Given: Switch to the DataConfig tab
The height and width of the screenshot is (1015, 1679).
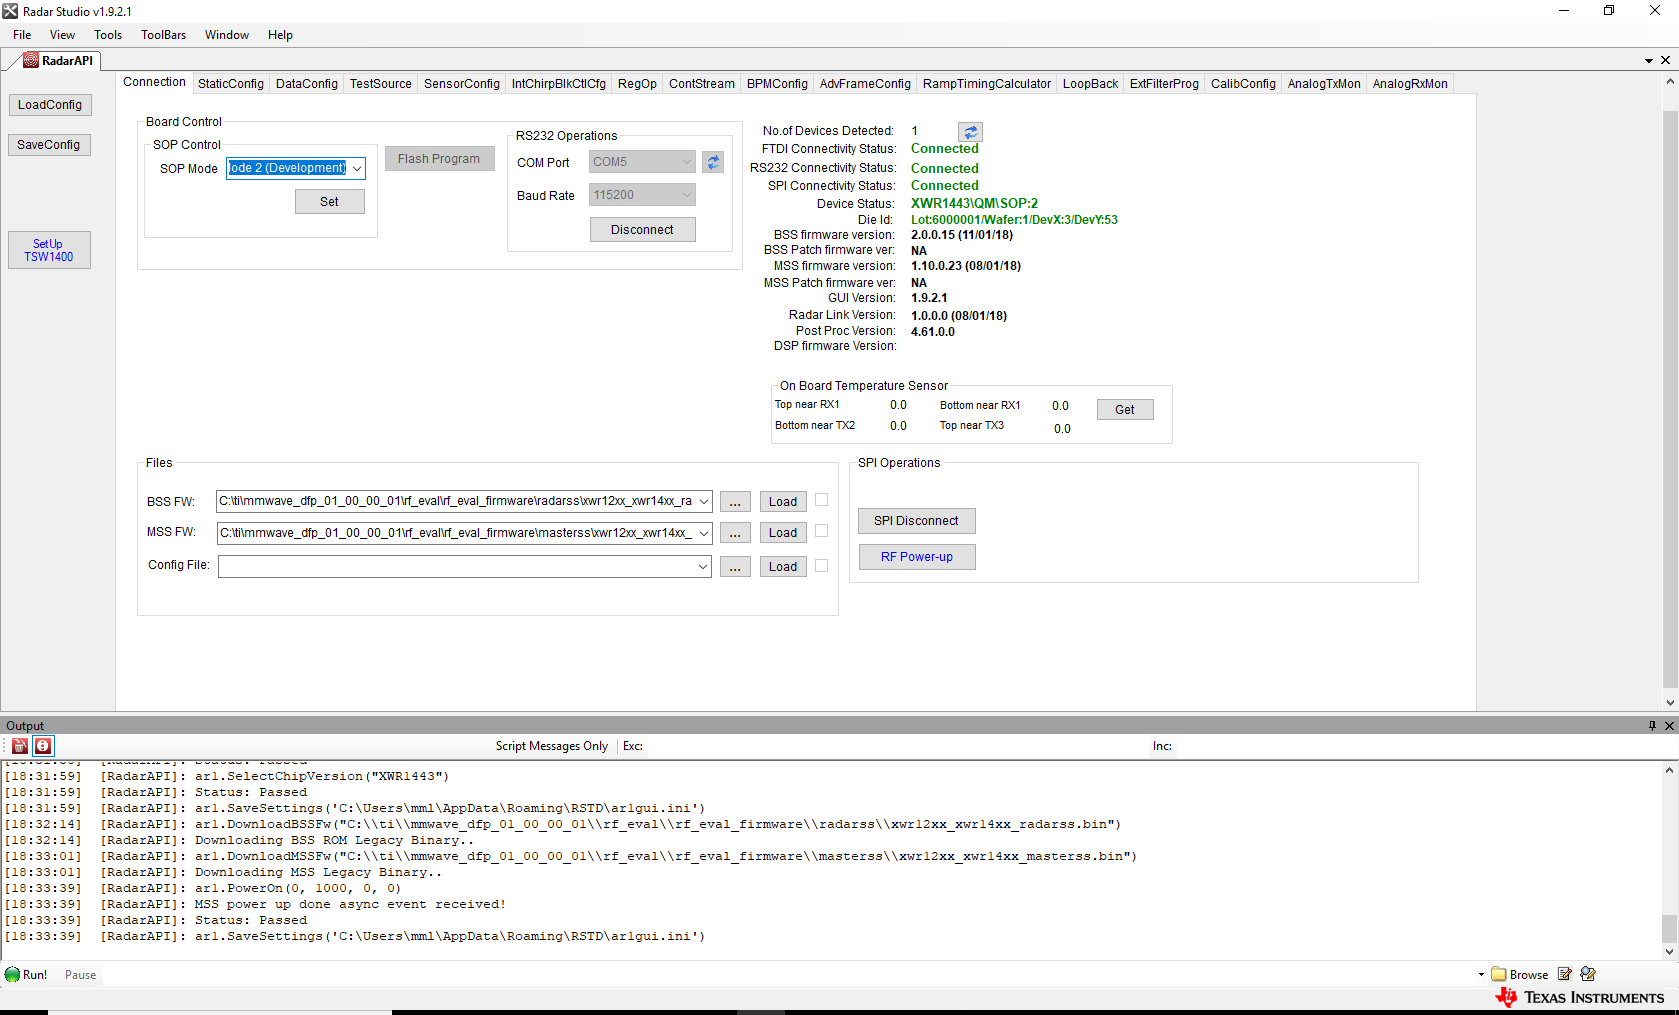Looking at the screenshot, I should 307,84.
